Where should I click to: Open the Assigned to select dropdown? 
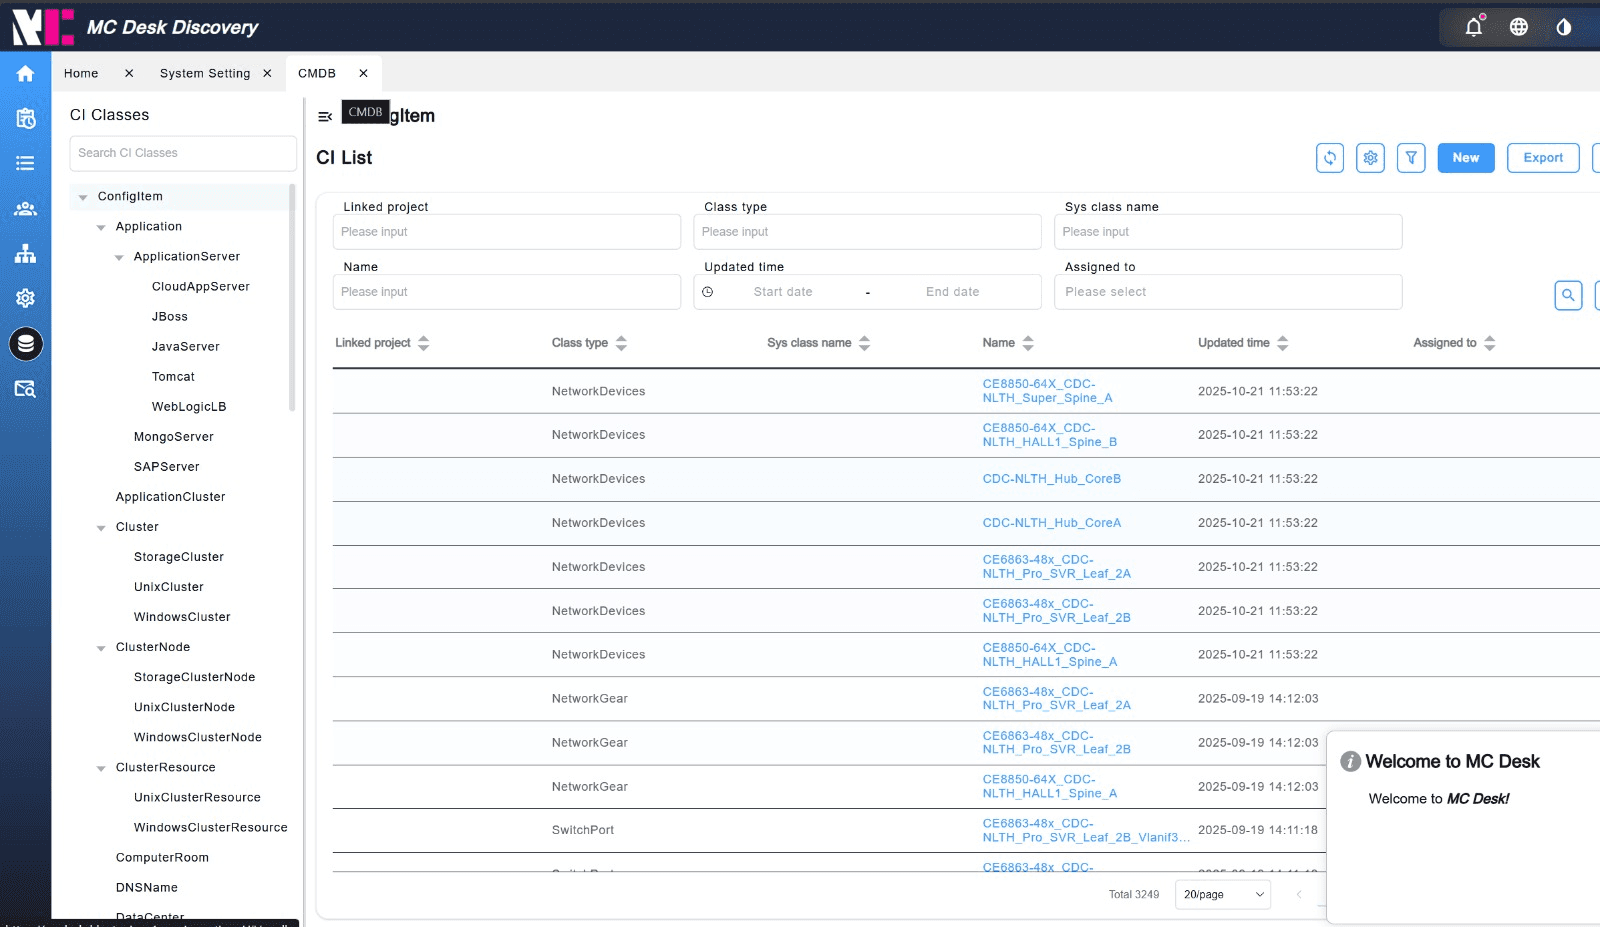[1228, 292]
